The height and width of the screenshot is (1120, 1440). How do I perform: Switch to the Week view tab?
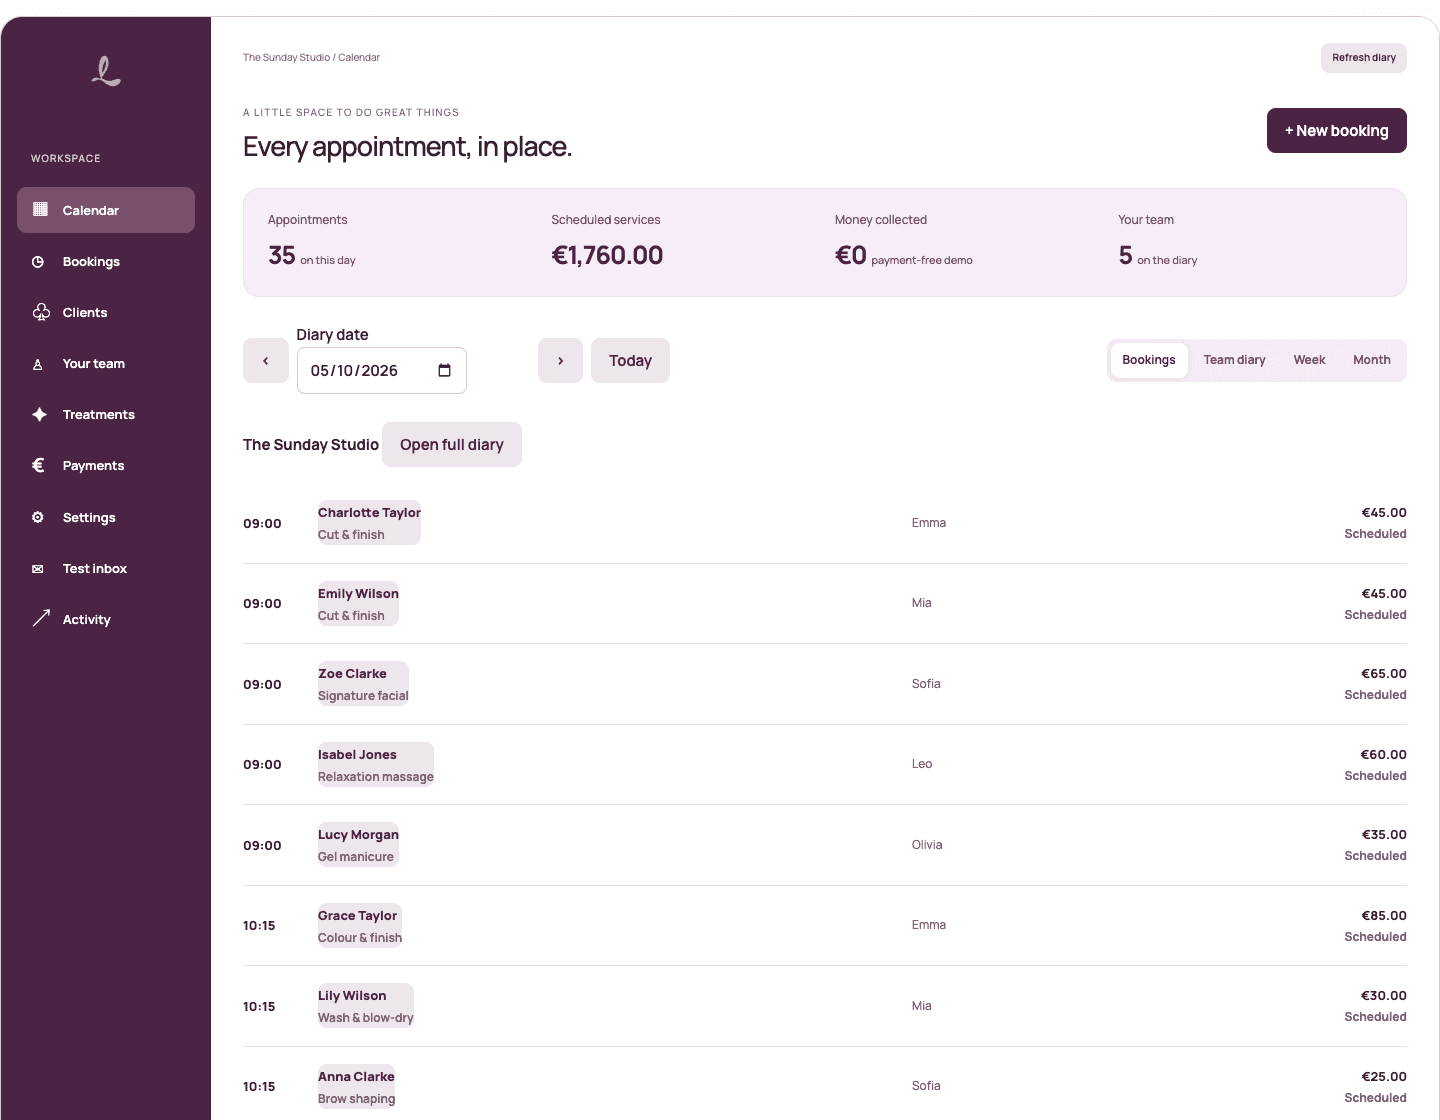[1309, 360]
